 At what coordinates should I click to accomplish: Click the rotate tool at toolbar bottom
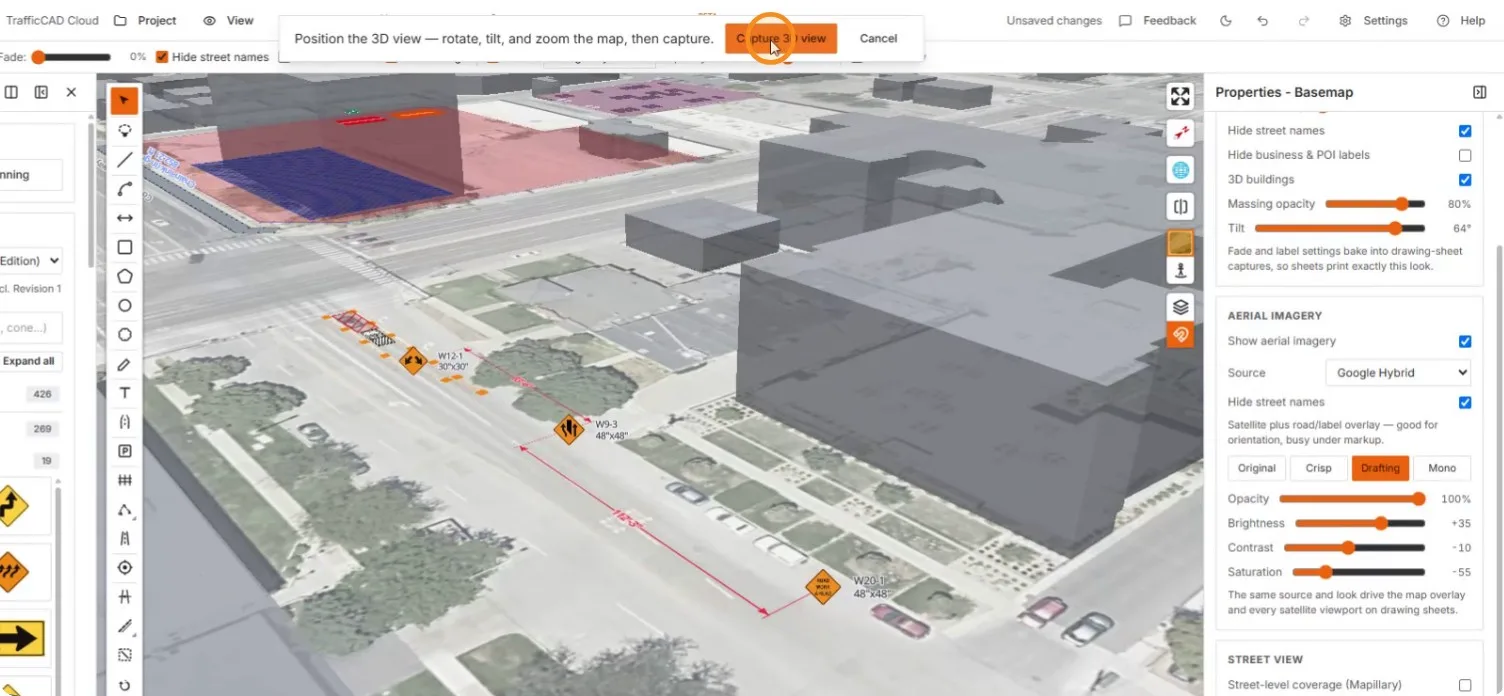[125, 685]
